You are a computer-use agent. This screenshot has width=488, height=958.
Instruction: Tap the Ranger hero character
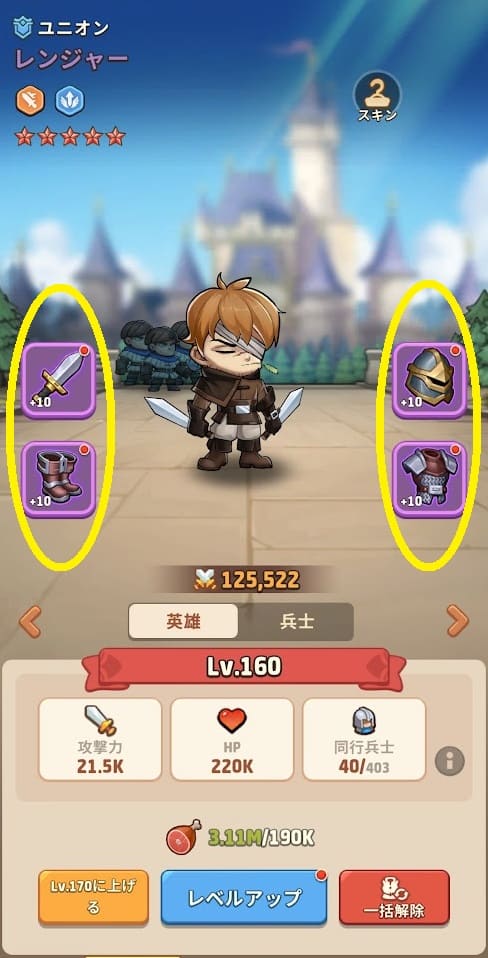tap(227, 374)
